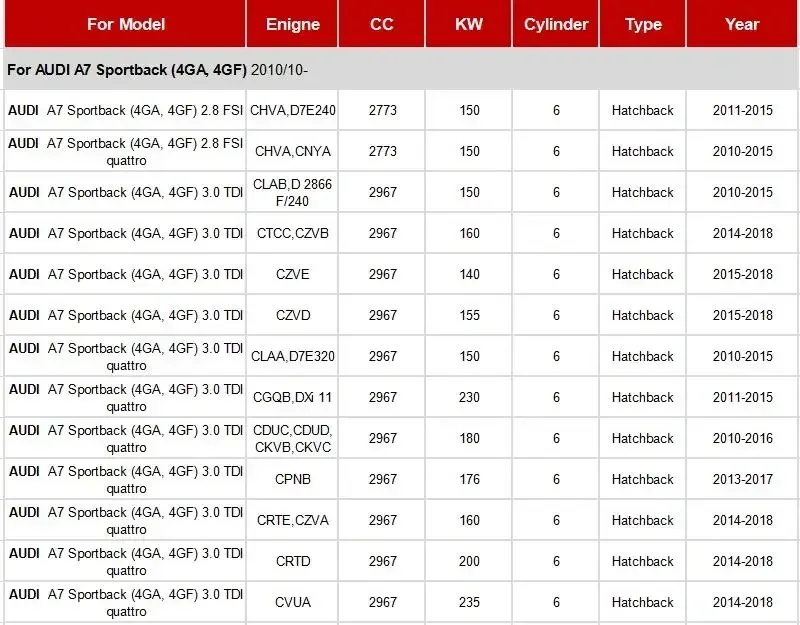800x625 pixels.
Task: Click the Type column header
Action: tap(643, 24)
